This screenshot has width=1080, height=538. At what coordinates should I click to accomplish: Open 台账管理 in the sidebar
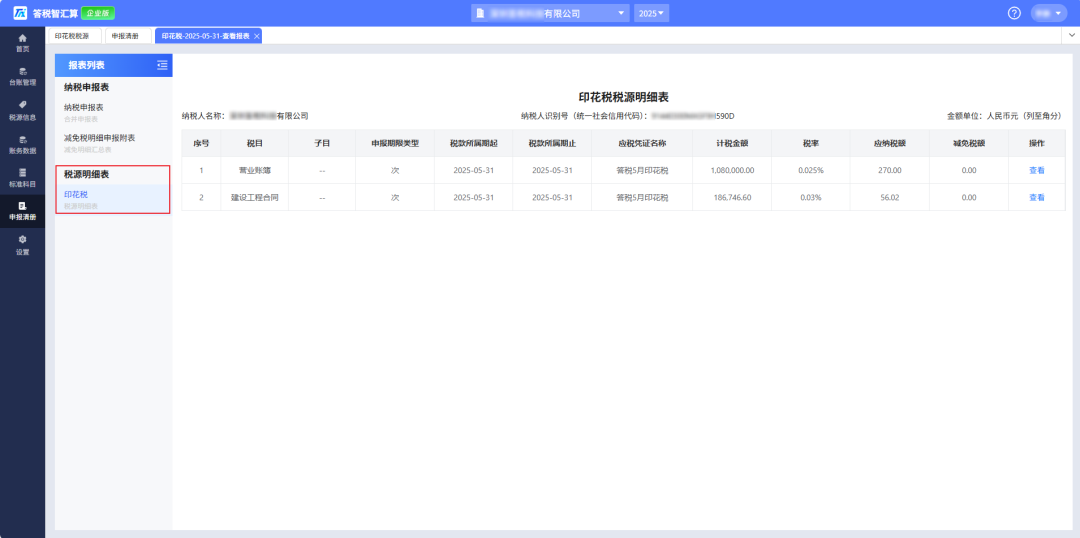pyautogui.click(x=22, y=76)
